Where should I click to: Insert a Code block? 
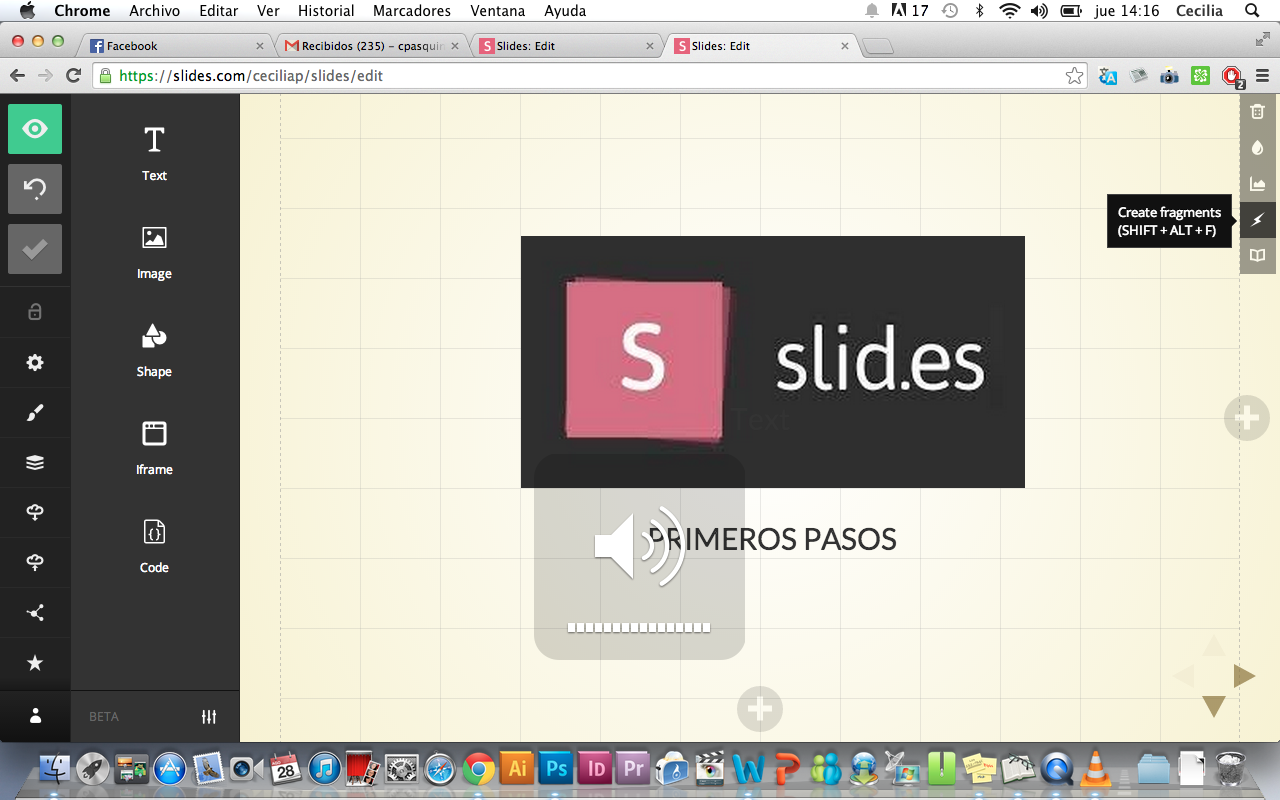(154, 545)
